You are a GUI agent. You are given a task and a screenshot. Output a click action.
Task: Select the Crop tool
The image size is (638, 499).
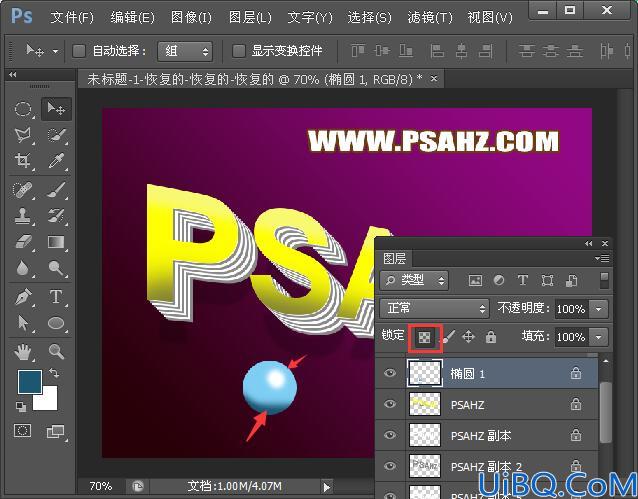point(23,160)
